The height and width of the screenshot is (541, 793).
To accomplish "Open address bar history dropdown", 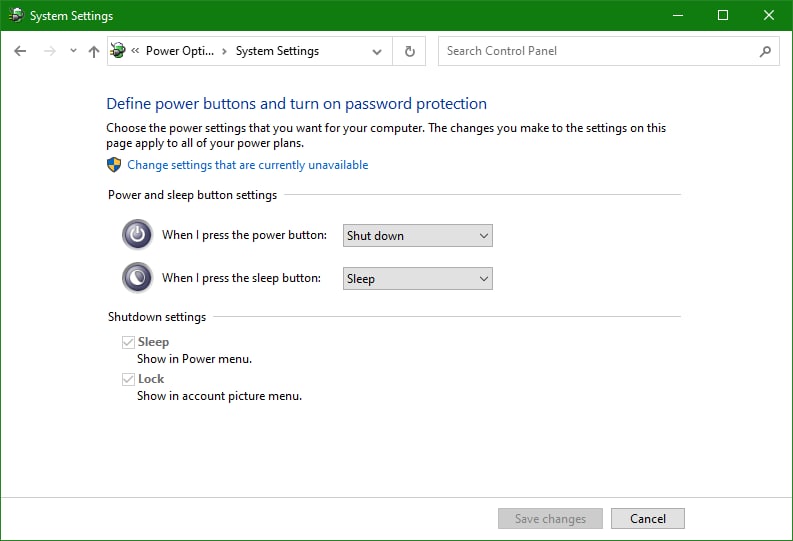I will coord(377,51).
